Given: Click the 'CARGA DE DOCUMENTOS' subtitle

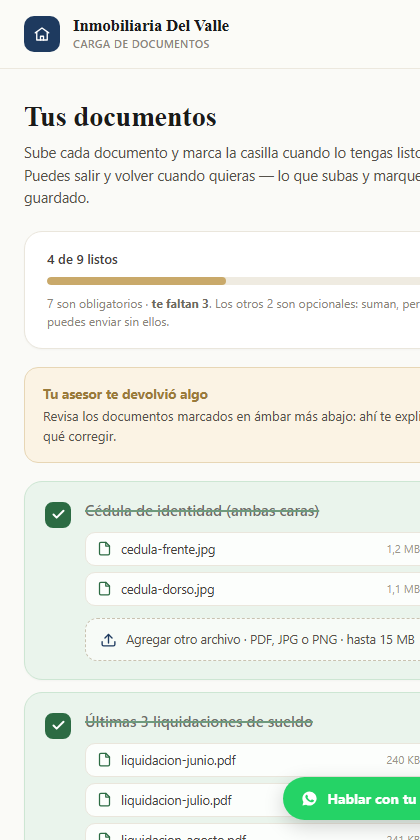Looking at the screenshot, I should pyautogui.click(x=141, y=44).
